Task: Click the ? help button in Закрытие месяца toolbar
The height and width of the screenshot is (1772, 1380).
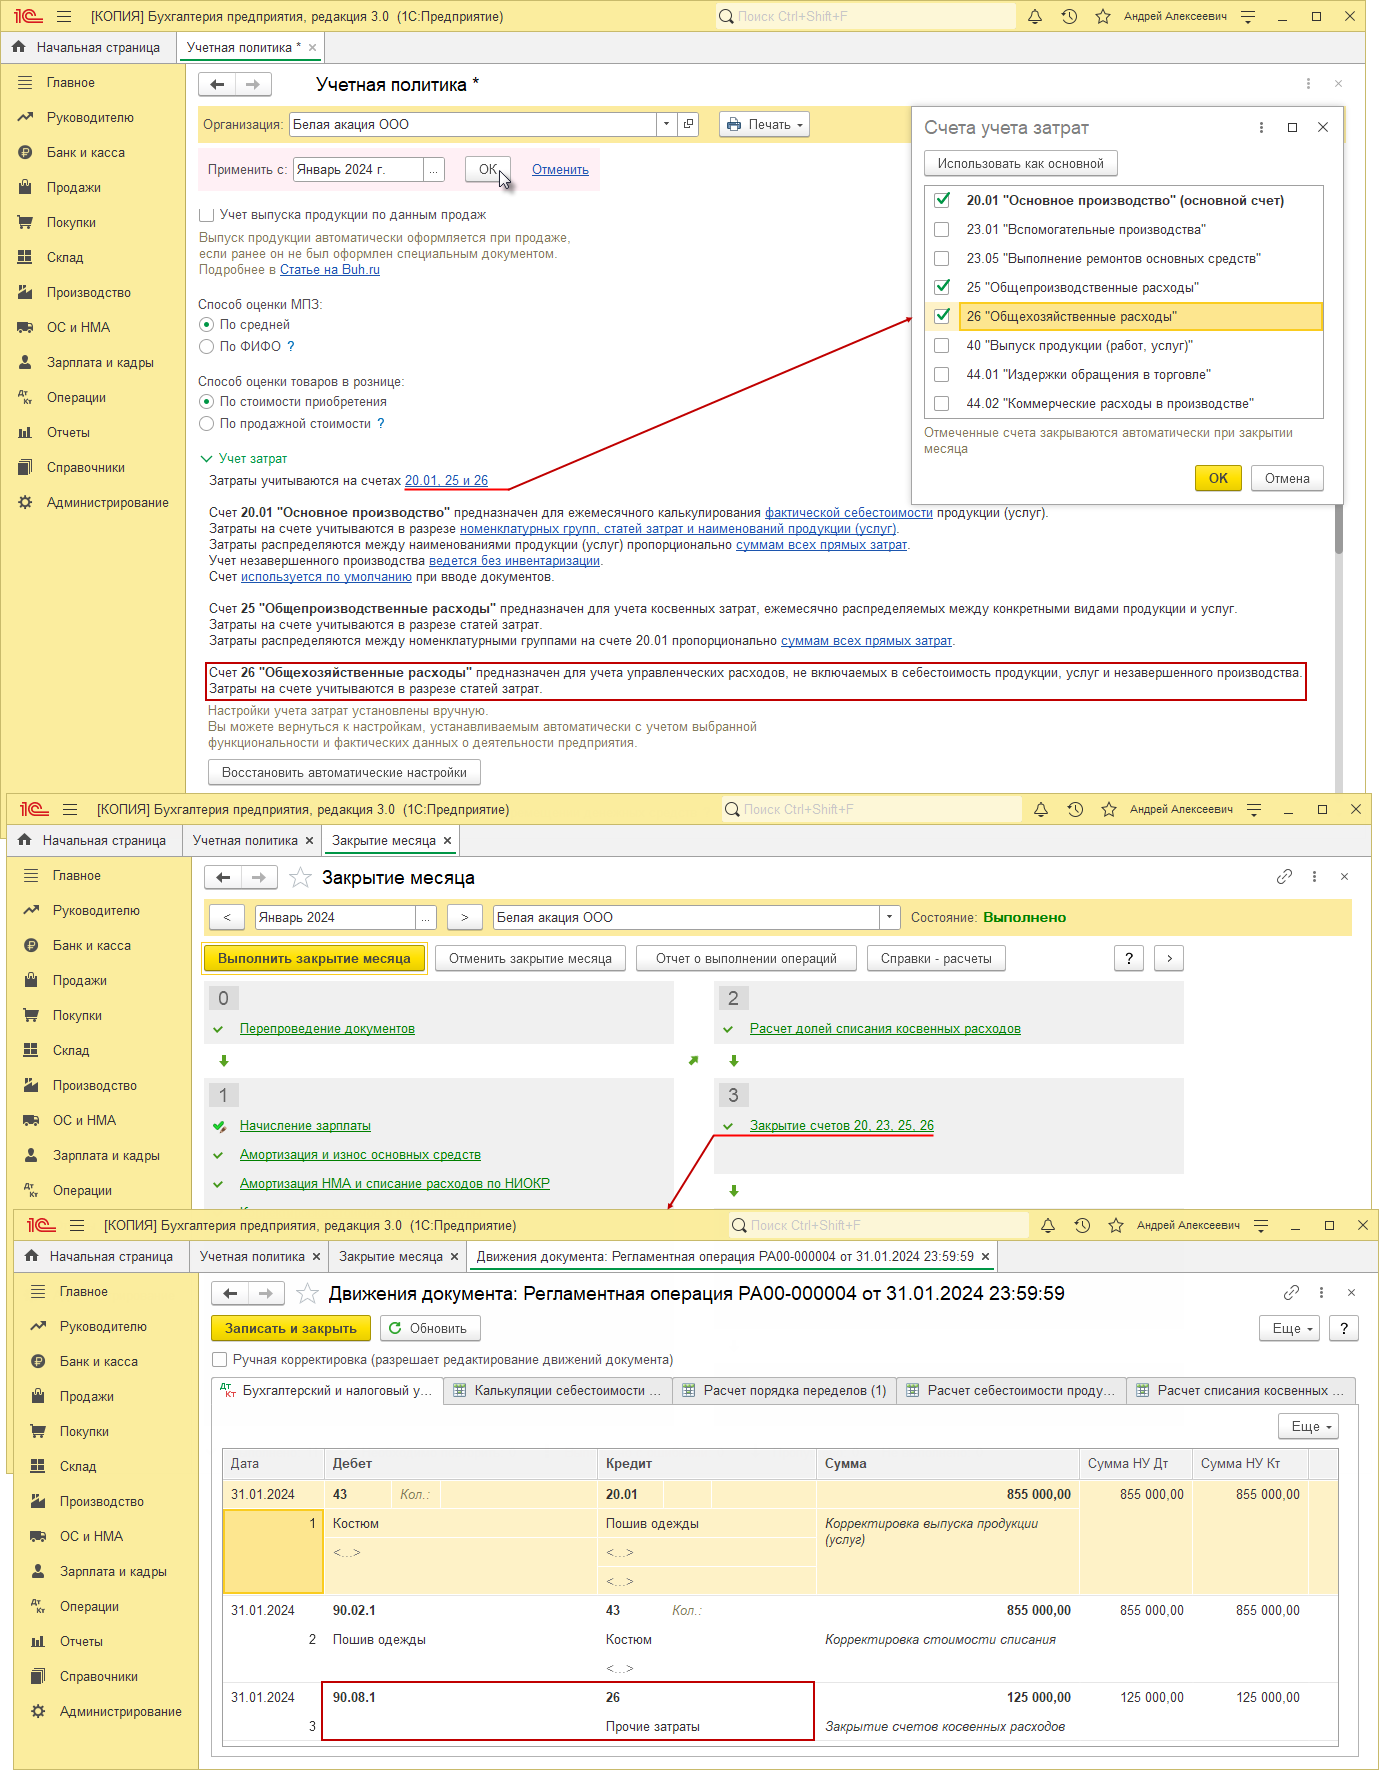Action: [x=1129, y=959]
